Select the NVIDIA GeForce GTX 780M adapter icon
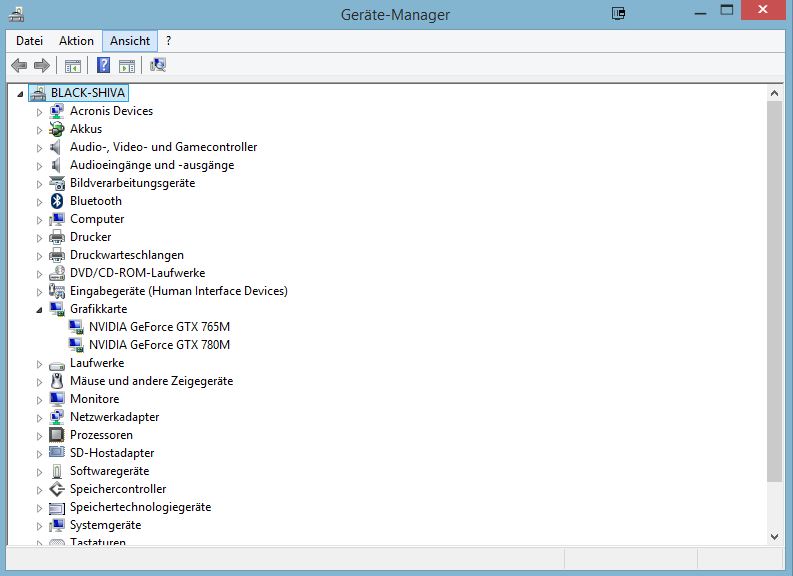 76,345
